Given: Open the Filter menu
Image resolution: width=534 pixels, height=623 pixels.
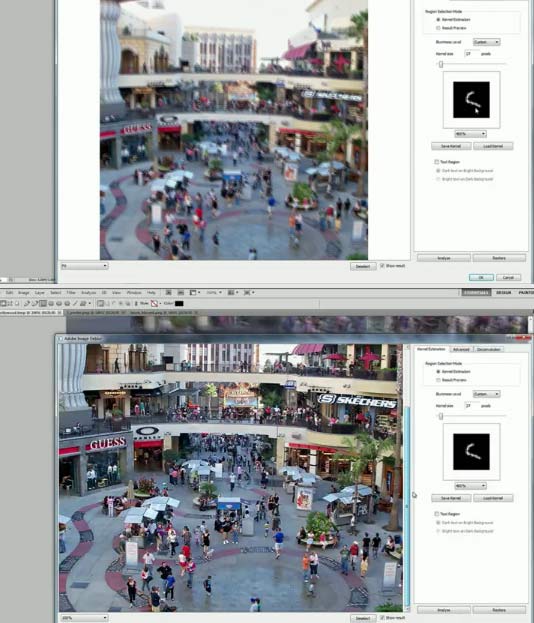Looking at the screenshot, I should pos(71,292).
